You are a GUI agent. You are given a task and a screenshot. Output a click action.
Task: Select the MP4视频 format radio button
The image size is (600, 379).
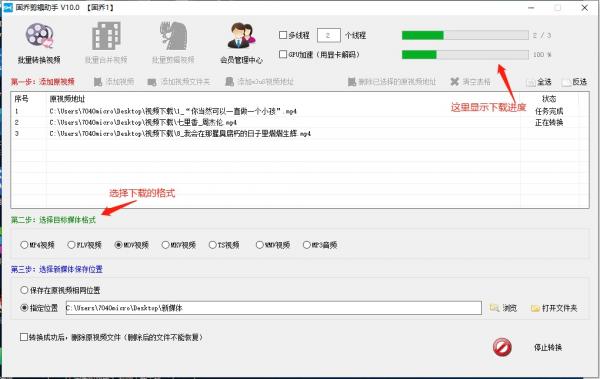[24, 245]
